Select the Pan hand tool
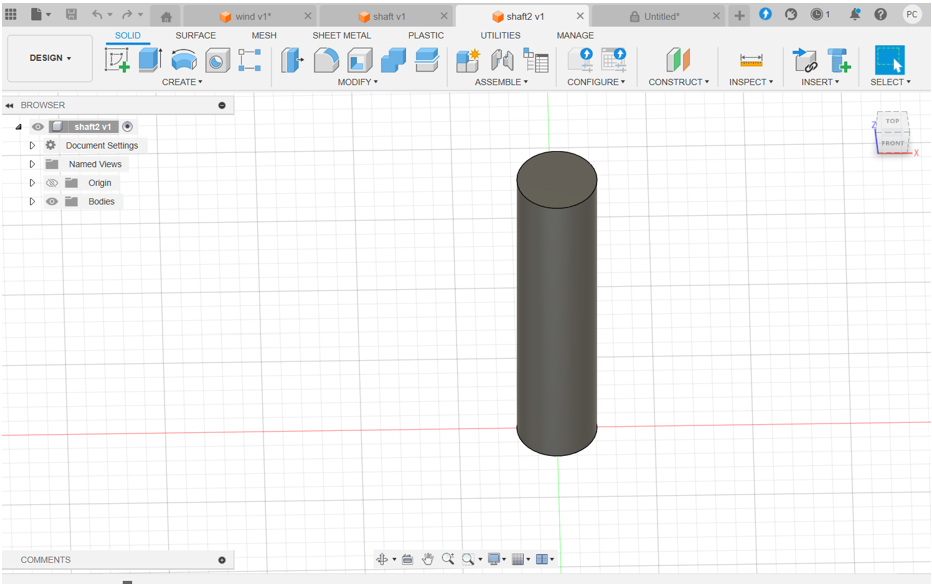This screenshot has height=586, width=932. click(428, 559)
